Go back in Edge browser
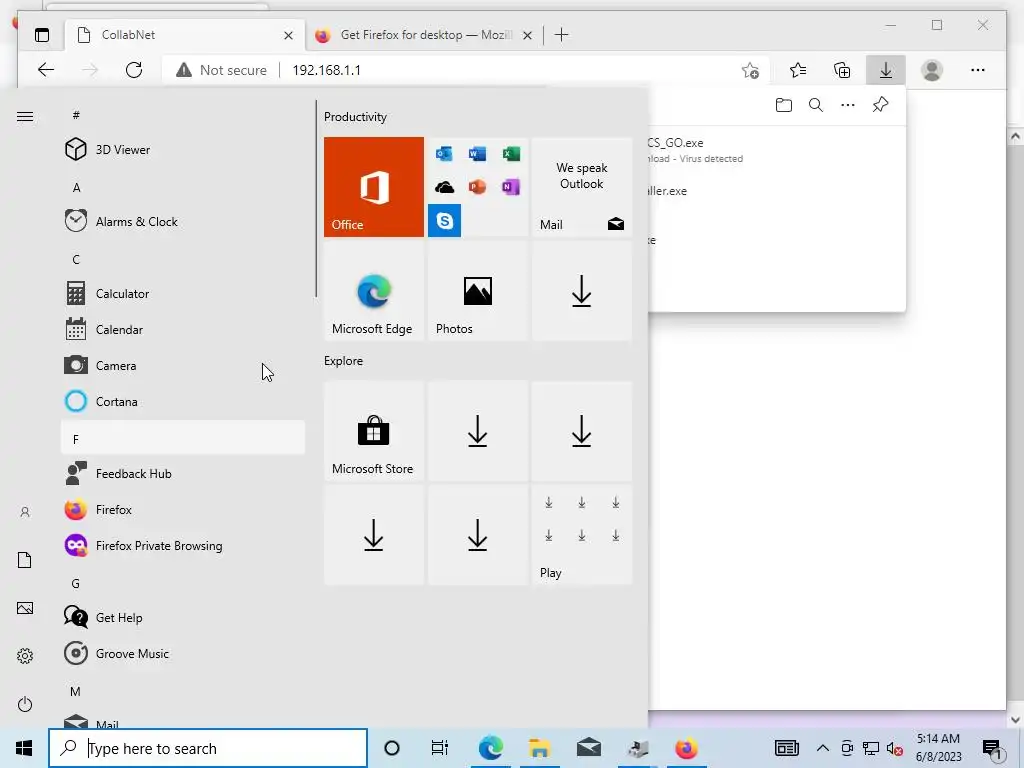This screenshot has width=1024, height=768. coord(46,70)
